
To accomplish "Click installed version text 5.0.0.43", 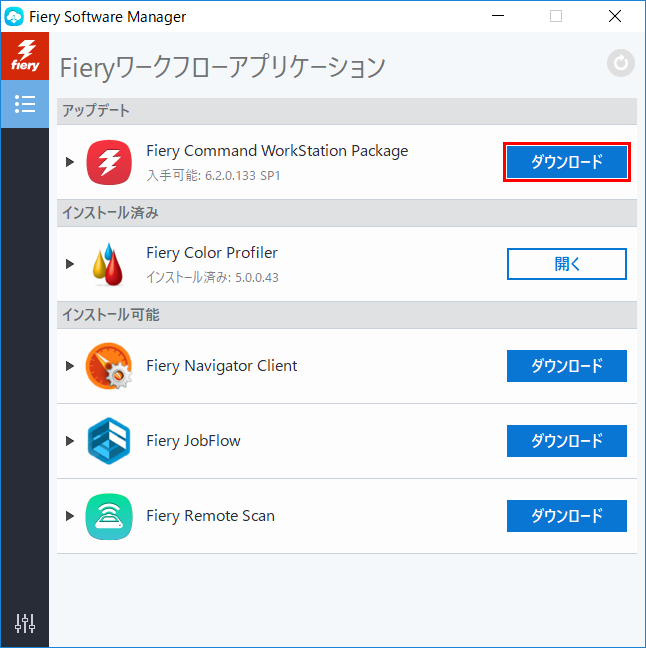I will pyautogui.click(x=257, y=277).
